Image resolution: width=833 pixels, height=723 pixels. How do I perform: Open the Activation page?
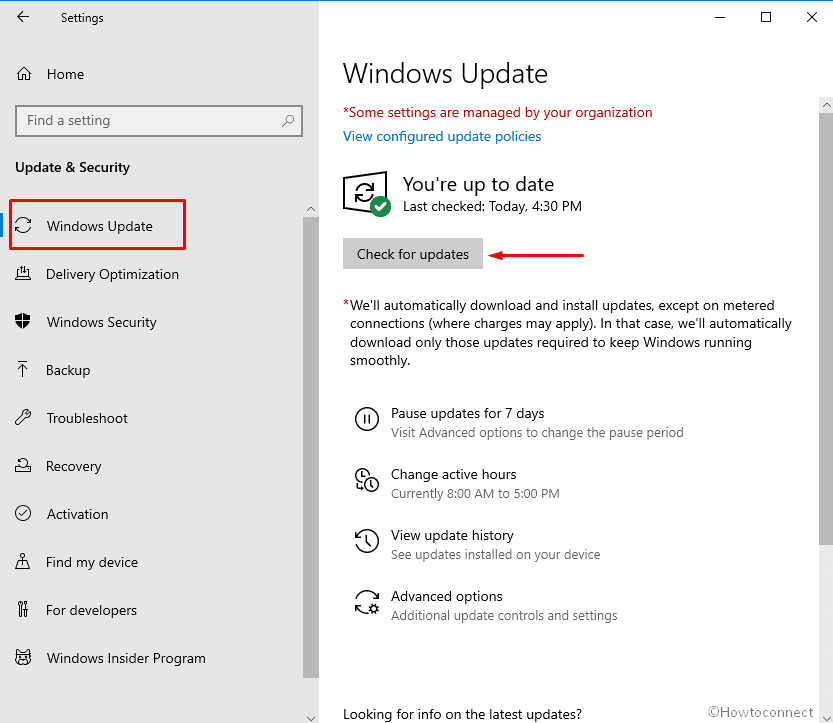[78, 514]
